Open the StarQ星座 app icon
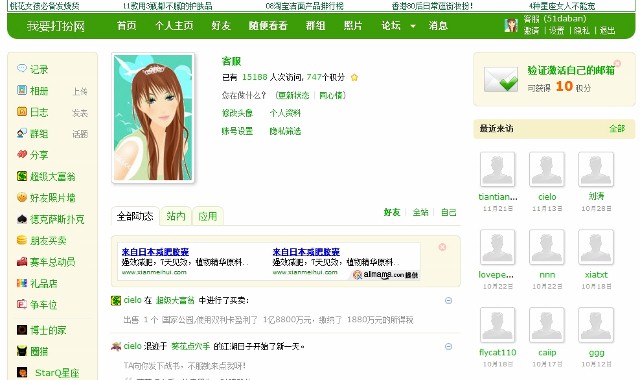This screenshot has height=380, width=640. point(22,372)
